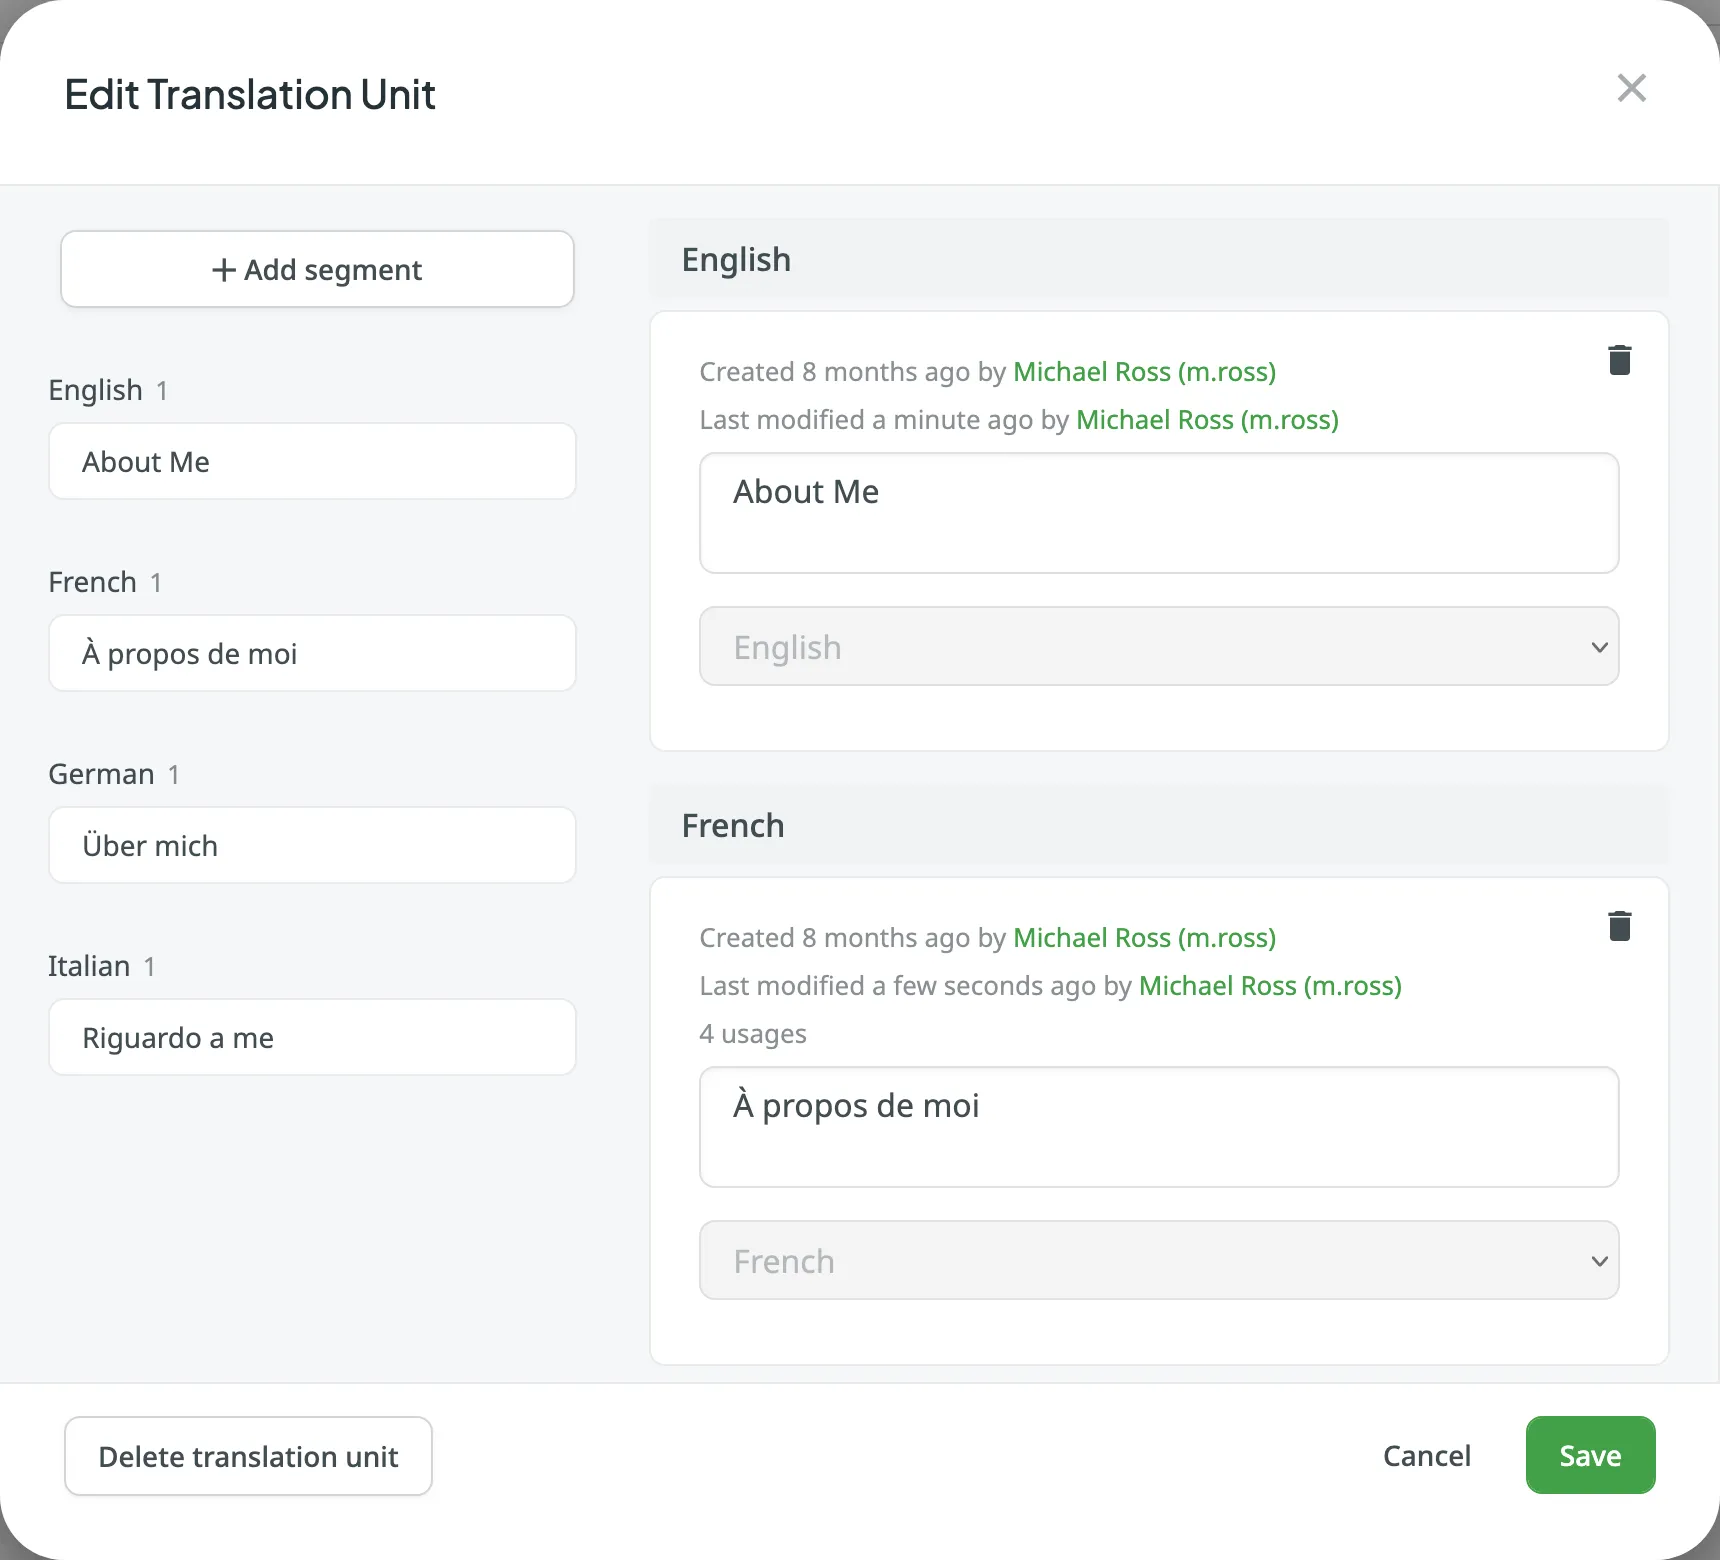Screen dimensions: 1720x1560
Task: Open the French language dropdown
Action: (x=1158, y=1260)
